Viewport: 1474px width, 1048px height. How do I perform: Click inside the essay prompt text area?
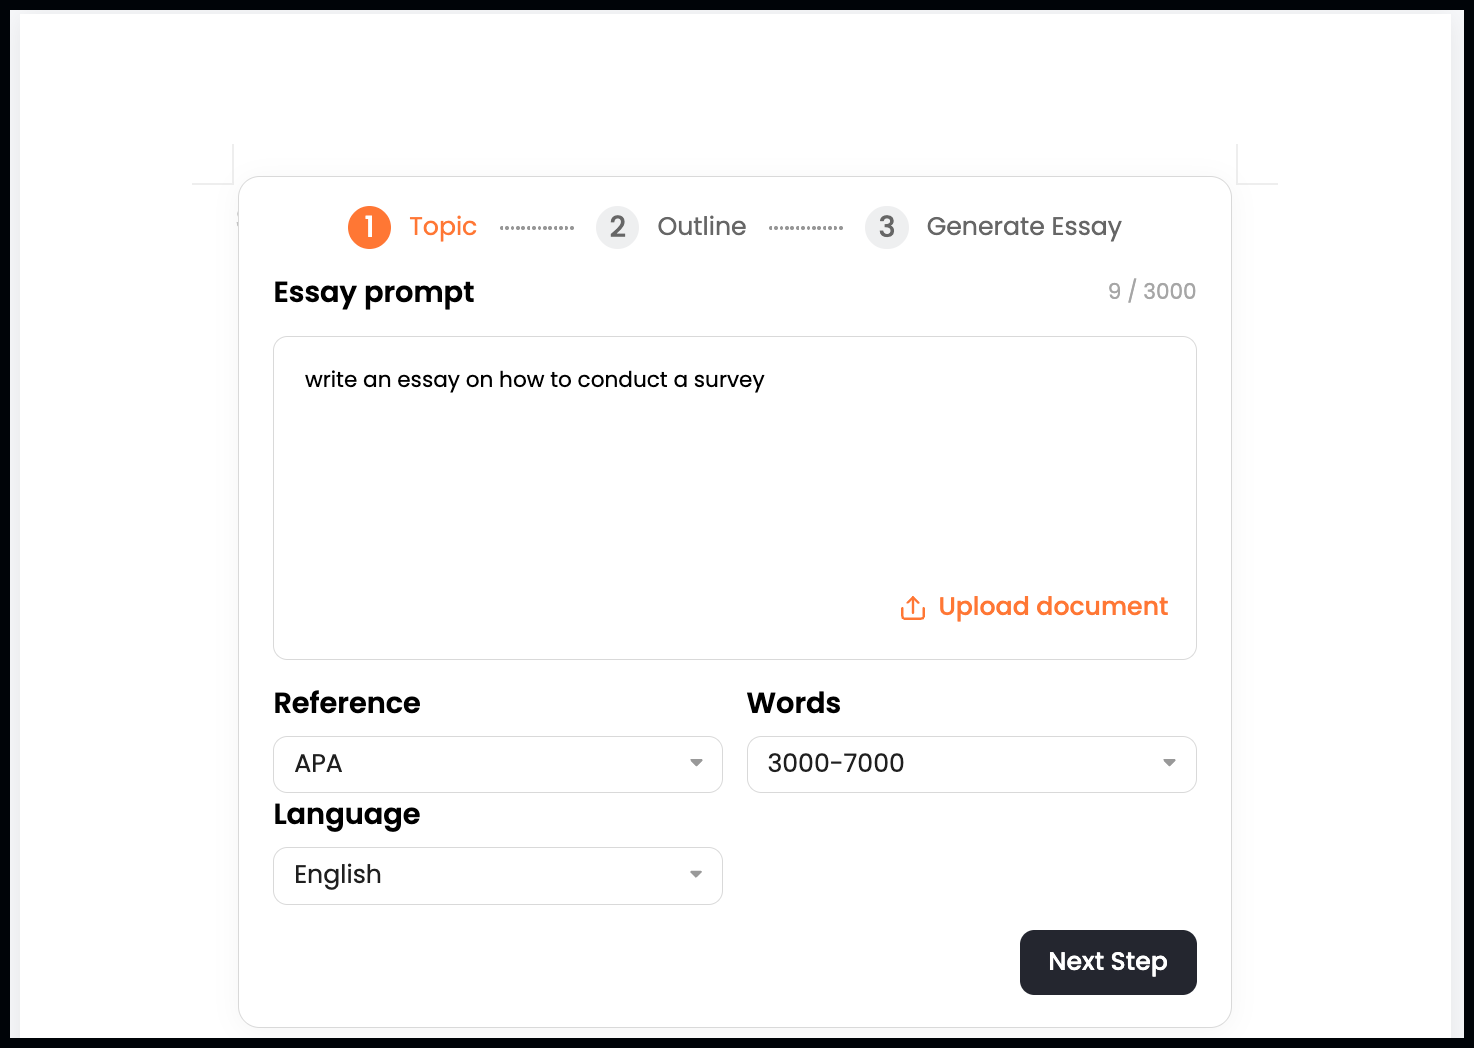click(x=735, y=498)
